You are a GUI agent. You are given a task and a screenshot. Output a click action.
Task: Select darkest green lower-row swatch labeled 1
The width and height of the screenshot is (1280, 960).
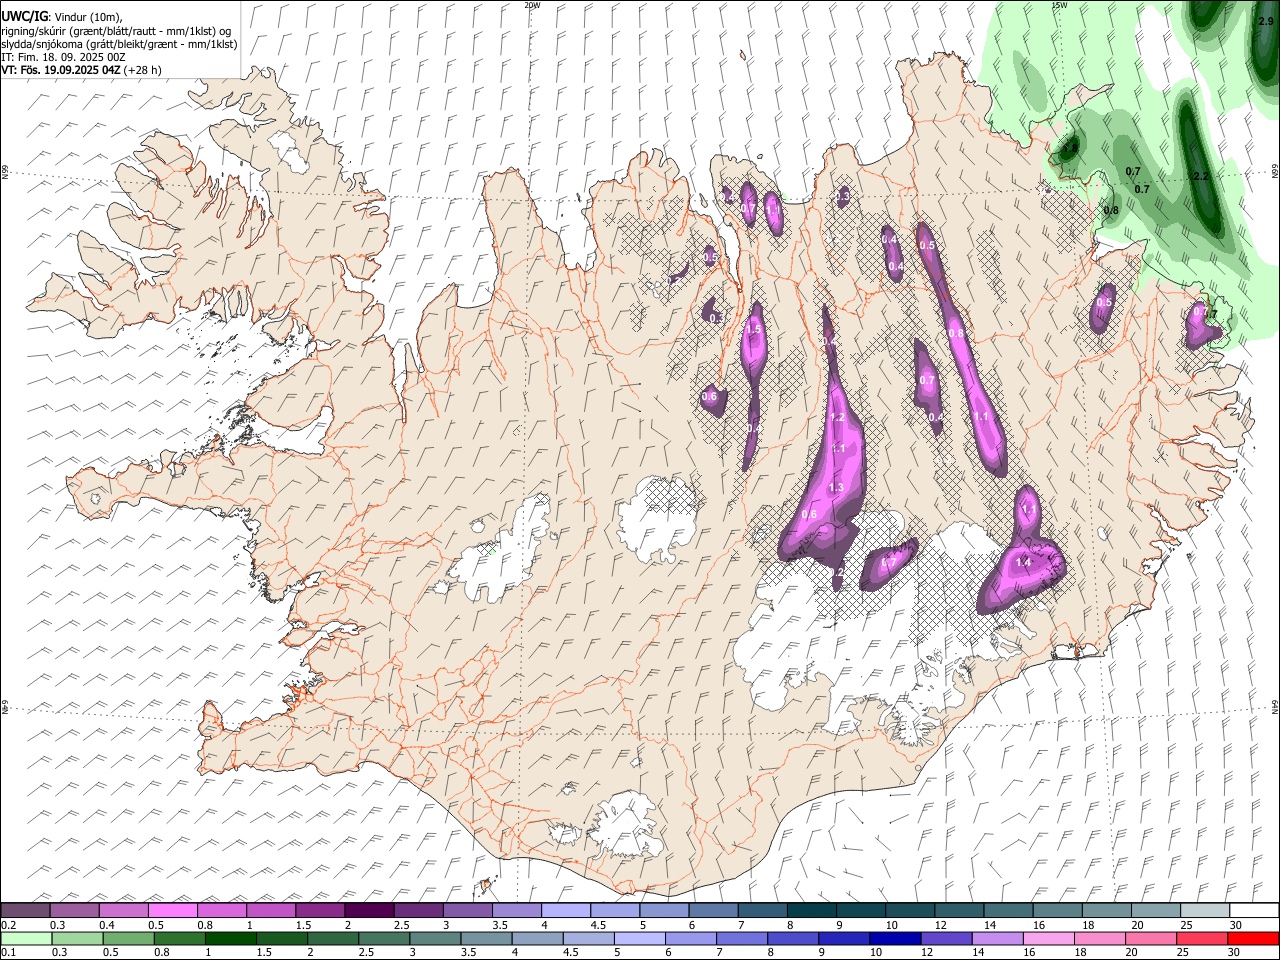coord(230,938)
